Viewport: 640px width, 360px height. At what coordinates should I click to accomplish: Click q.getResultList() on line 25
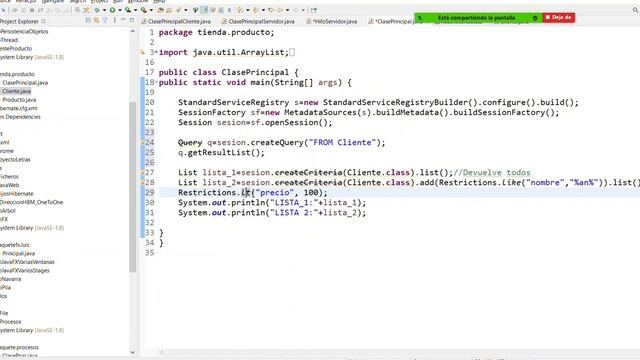tap(221, 153)
